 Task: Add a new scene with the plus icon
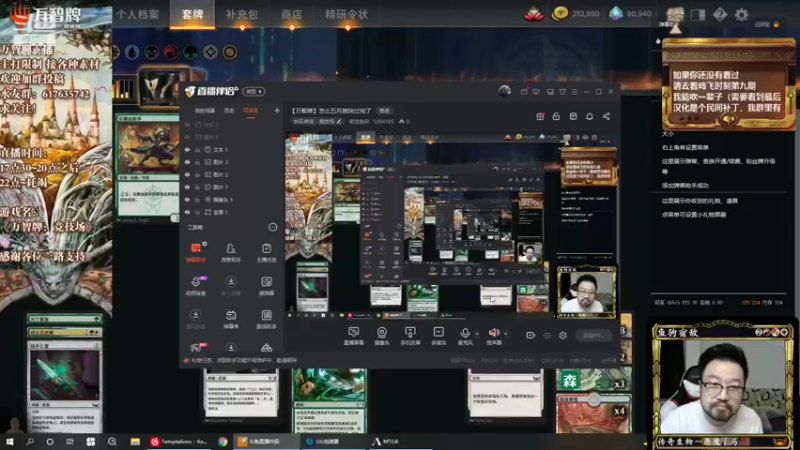(x=277, y=110)
